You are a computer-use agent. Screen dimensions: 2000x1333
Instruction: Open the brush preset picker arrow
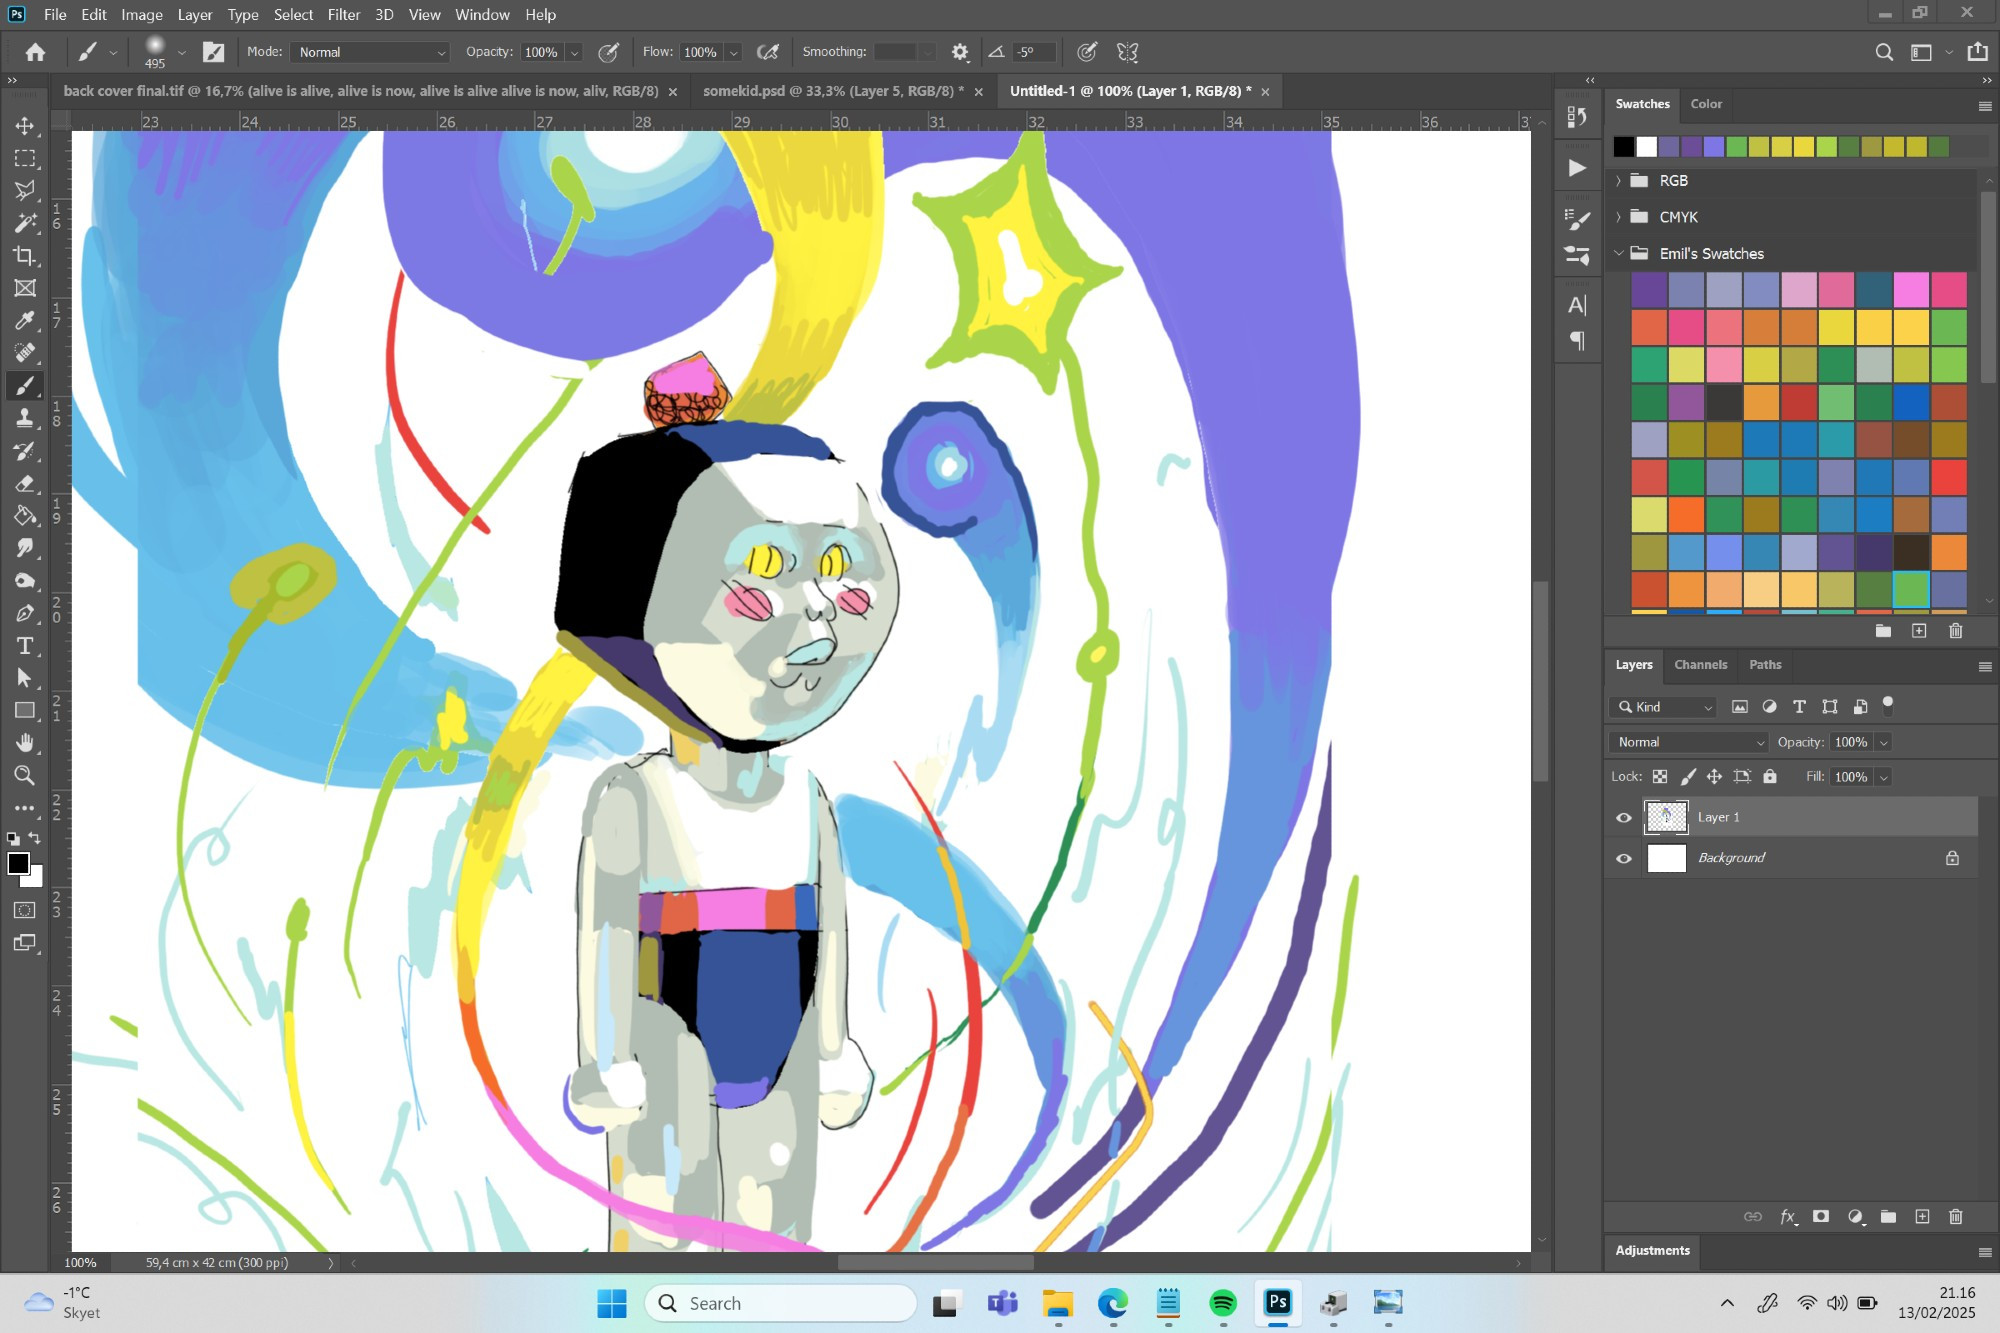[181, 52]
